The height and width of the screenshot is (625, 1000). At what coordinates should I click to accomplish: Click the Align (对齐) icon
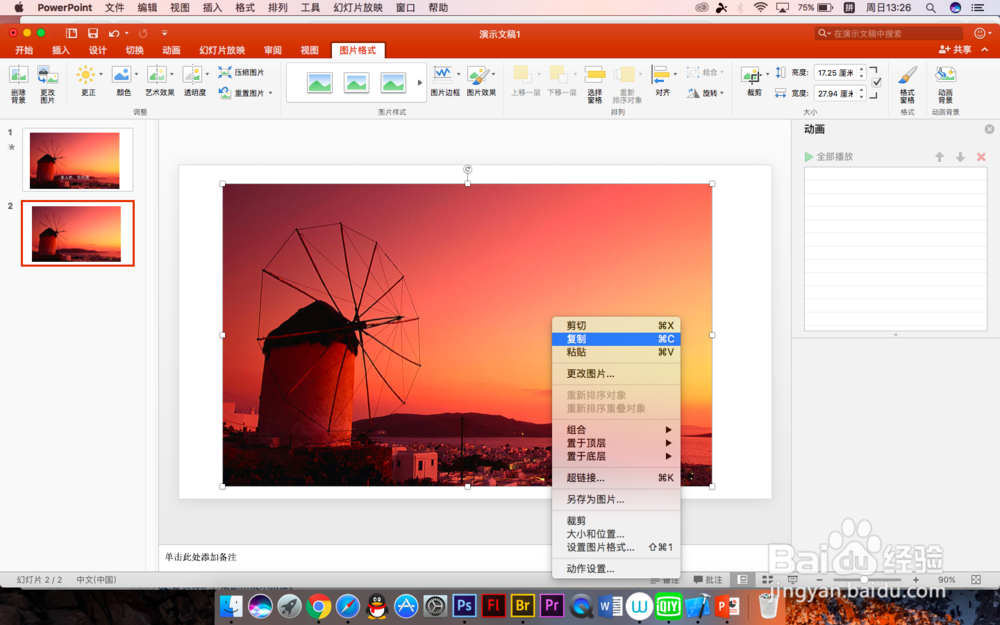click(661, 75)
